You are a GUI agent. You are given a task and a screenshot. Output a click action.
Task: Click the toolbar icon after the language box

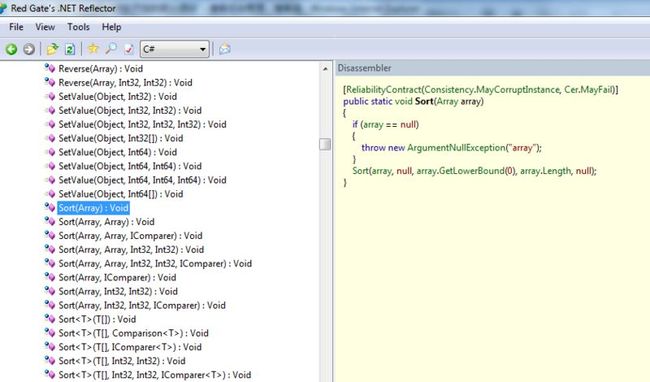tap(225, 49)
